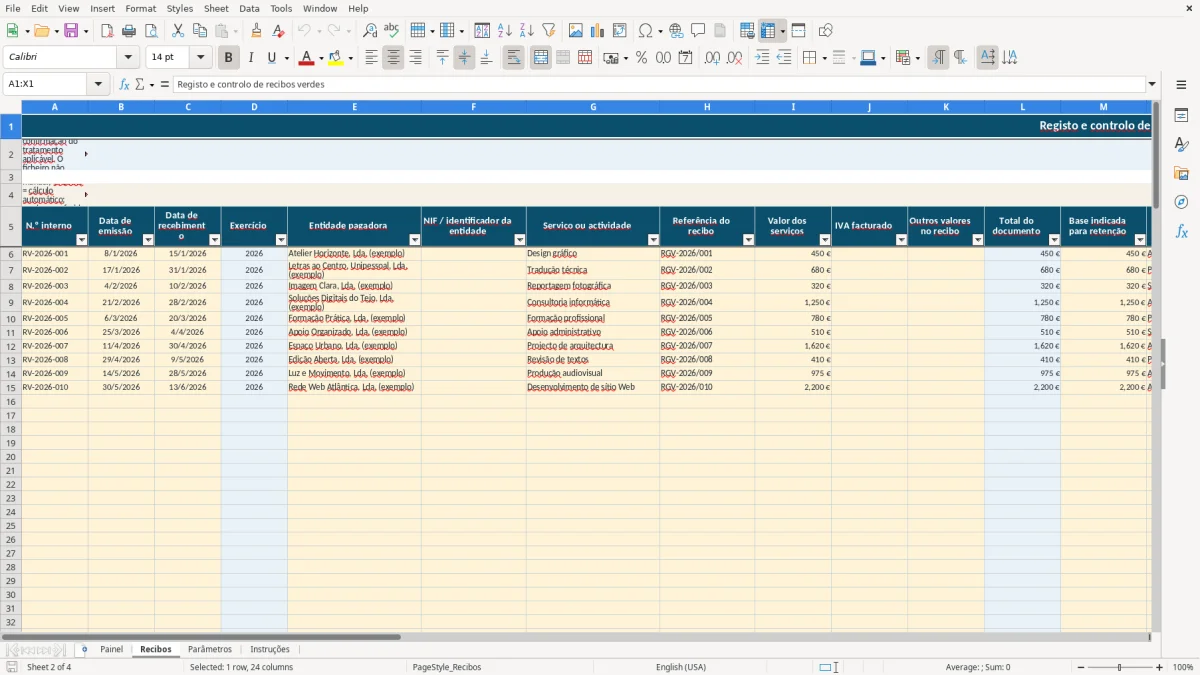Open the Styles menu
The height and width of the screenshot is (675, 1200).
tap(180, 8)
